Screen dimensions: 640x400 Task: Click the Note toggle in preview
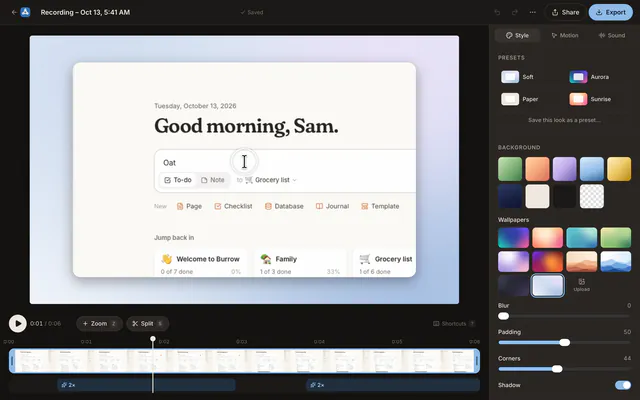tap(213, 180)
